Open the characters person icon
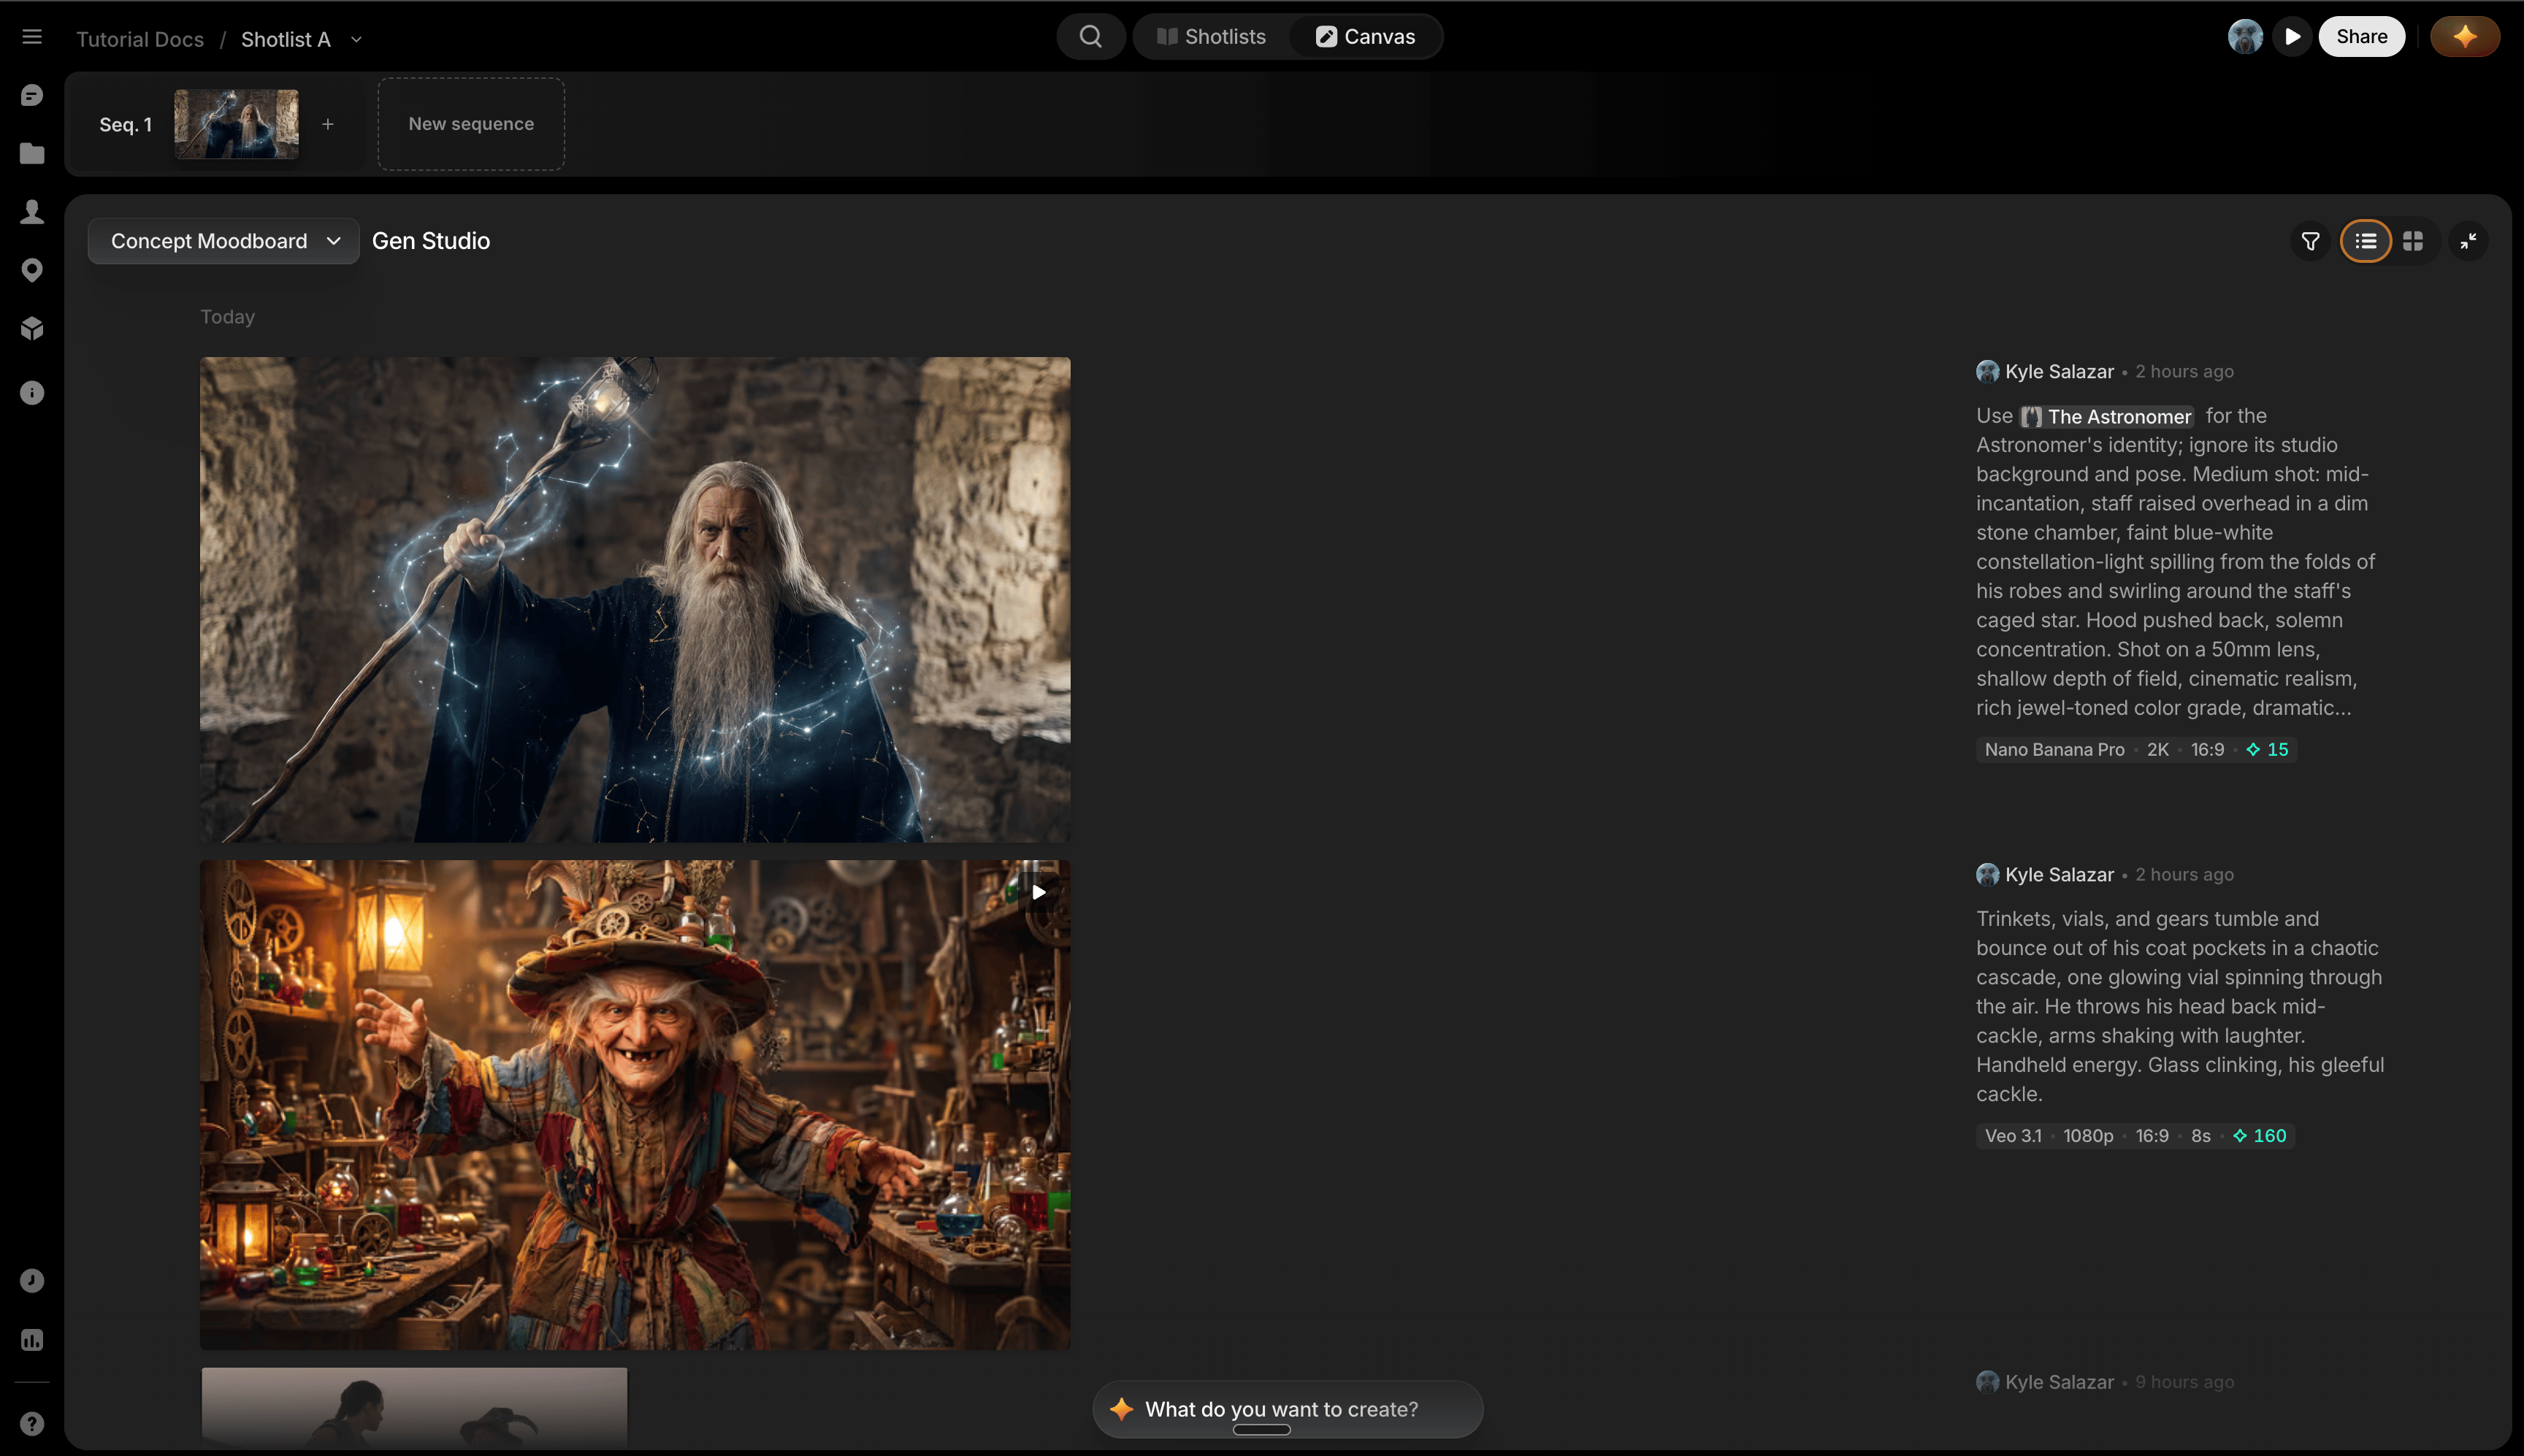Screen dimensions: 2524x1456 tap(32, 211)
